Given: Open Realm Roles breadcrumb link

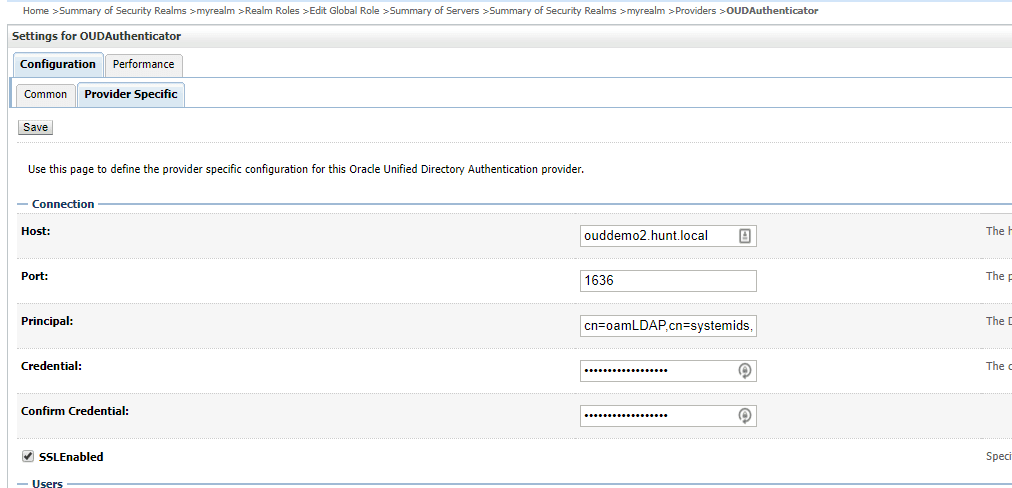Looking at the screenshot, I should [270, 11].
